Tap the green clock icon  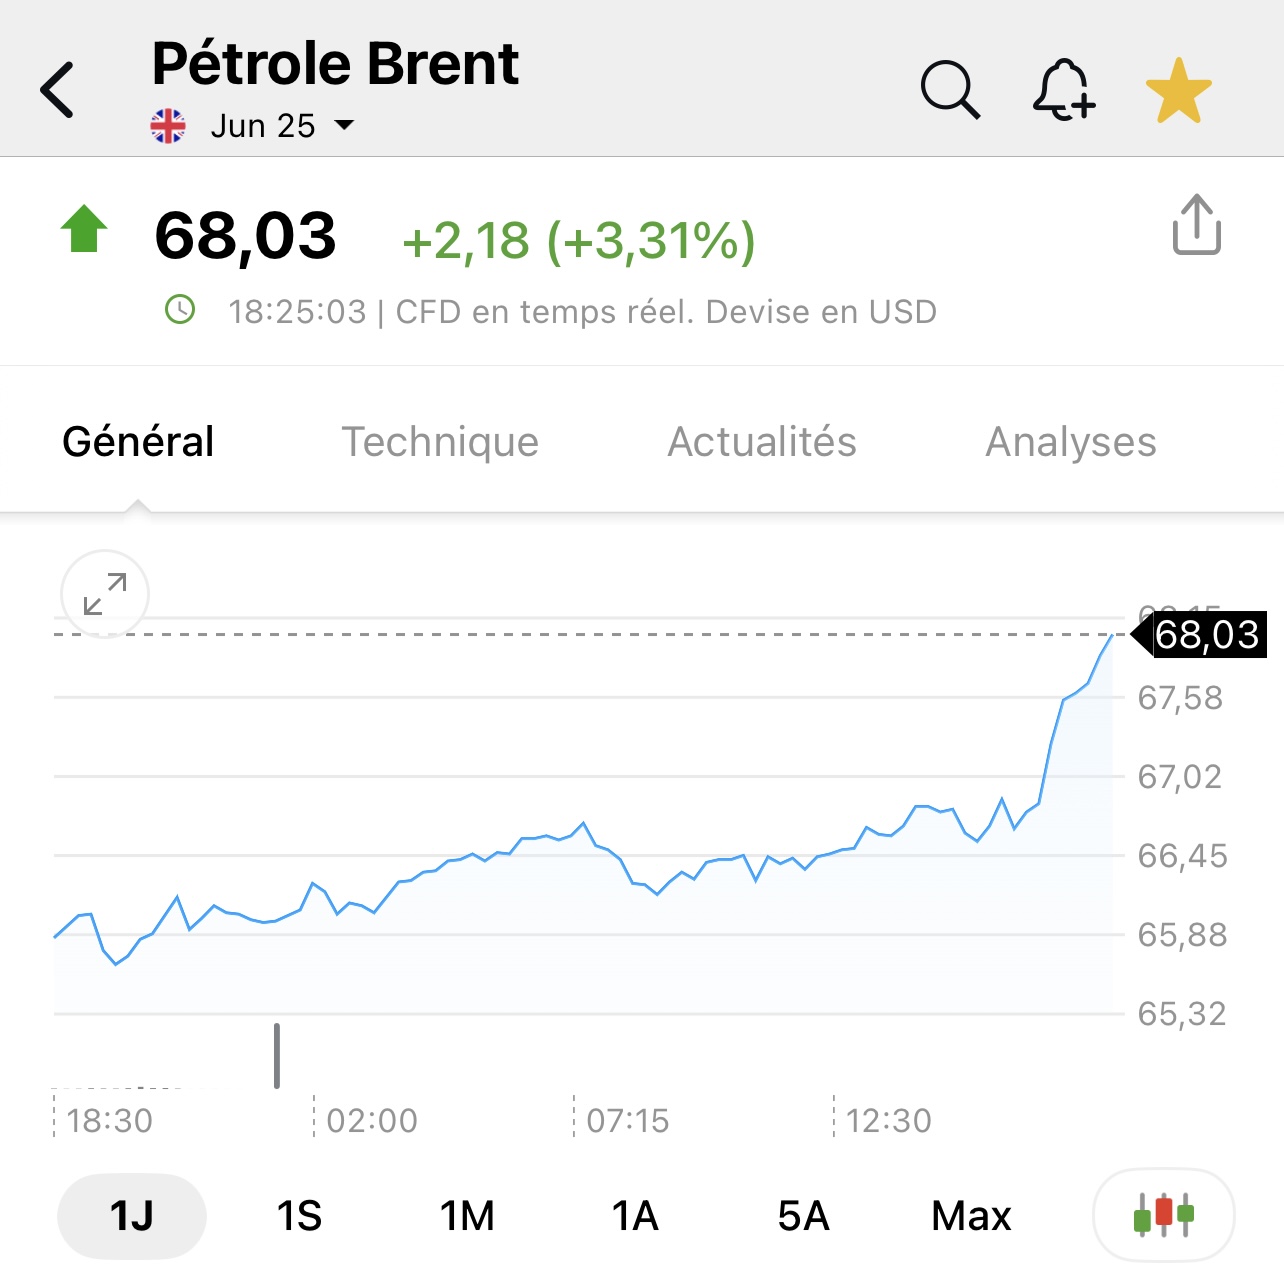coord(180,310)
